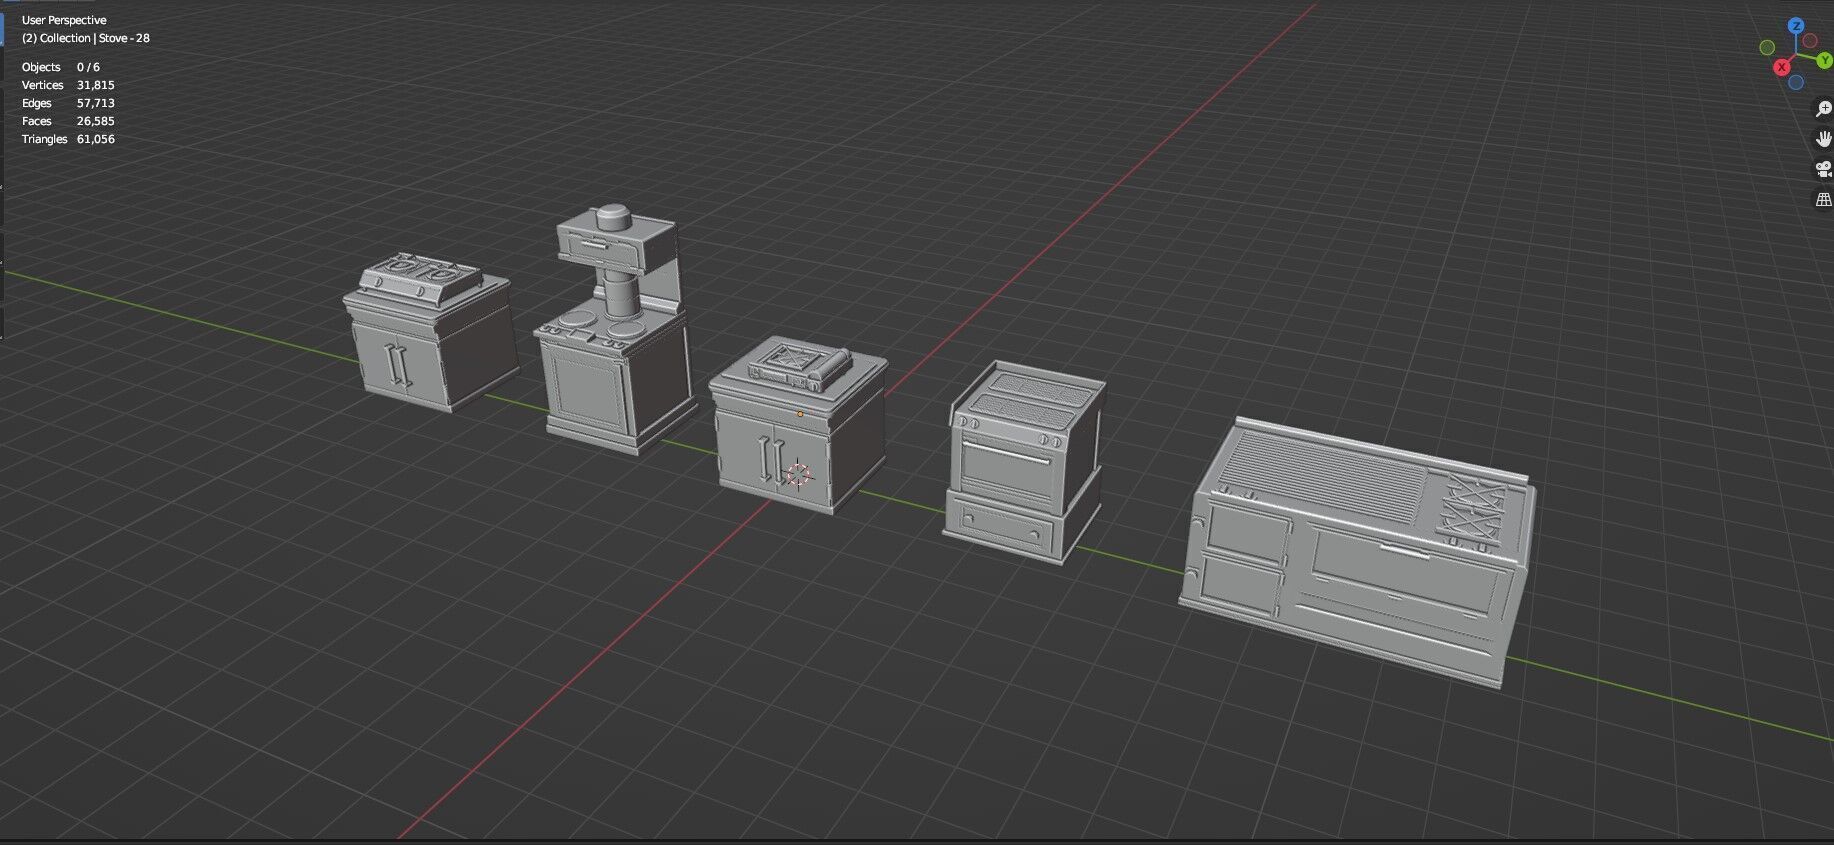Viewport: 1834px width, 845px height.
Task: Click the Objects count '0 / 6' statistic
Action: tap(88, 67)
